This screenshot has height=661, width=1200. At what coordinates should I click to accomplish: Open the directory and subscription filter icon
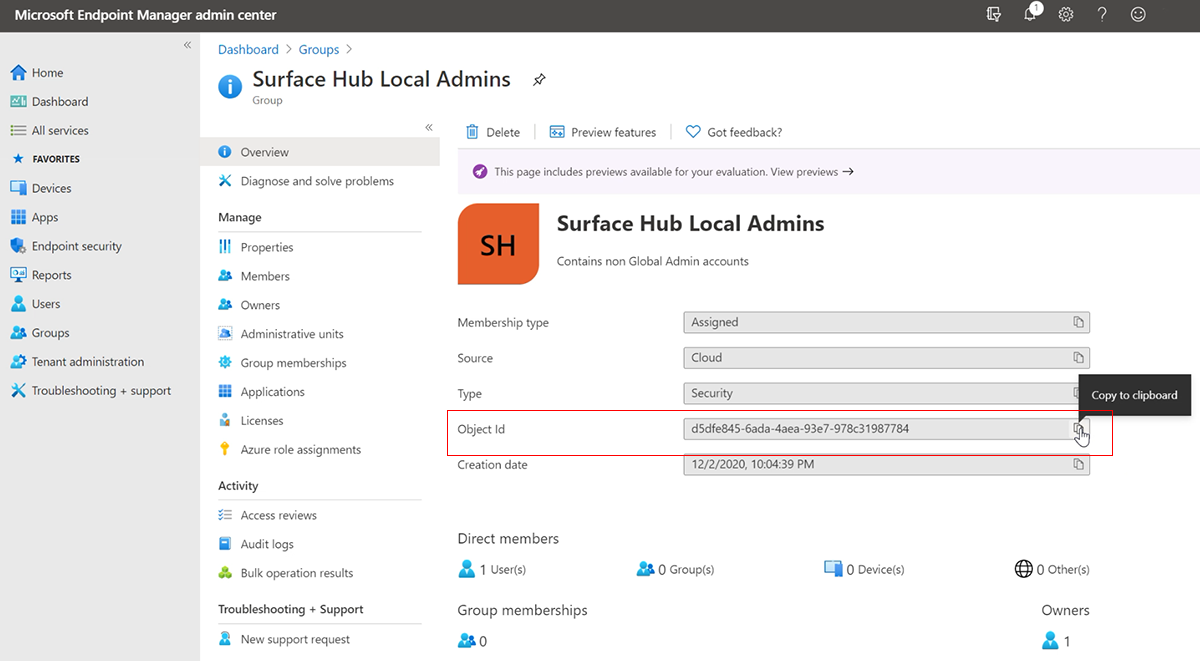[993, 15]
